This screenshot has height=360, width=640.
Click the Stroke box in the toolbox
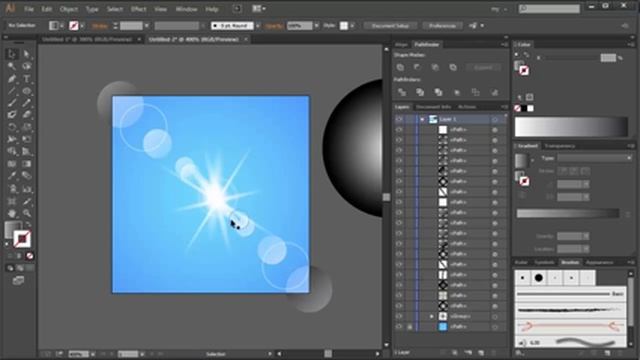click(22, 239)
